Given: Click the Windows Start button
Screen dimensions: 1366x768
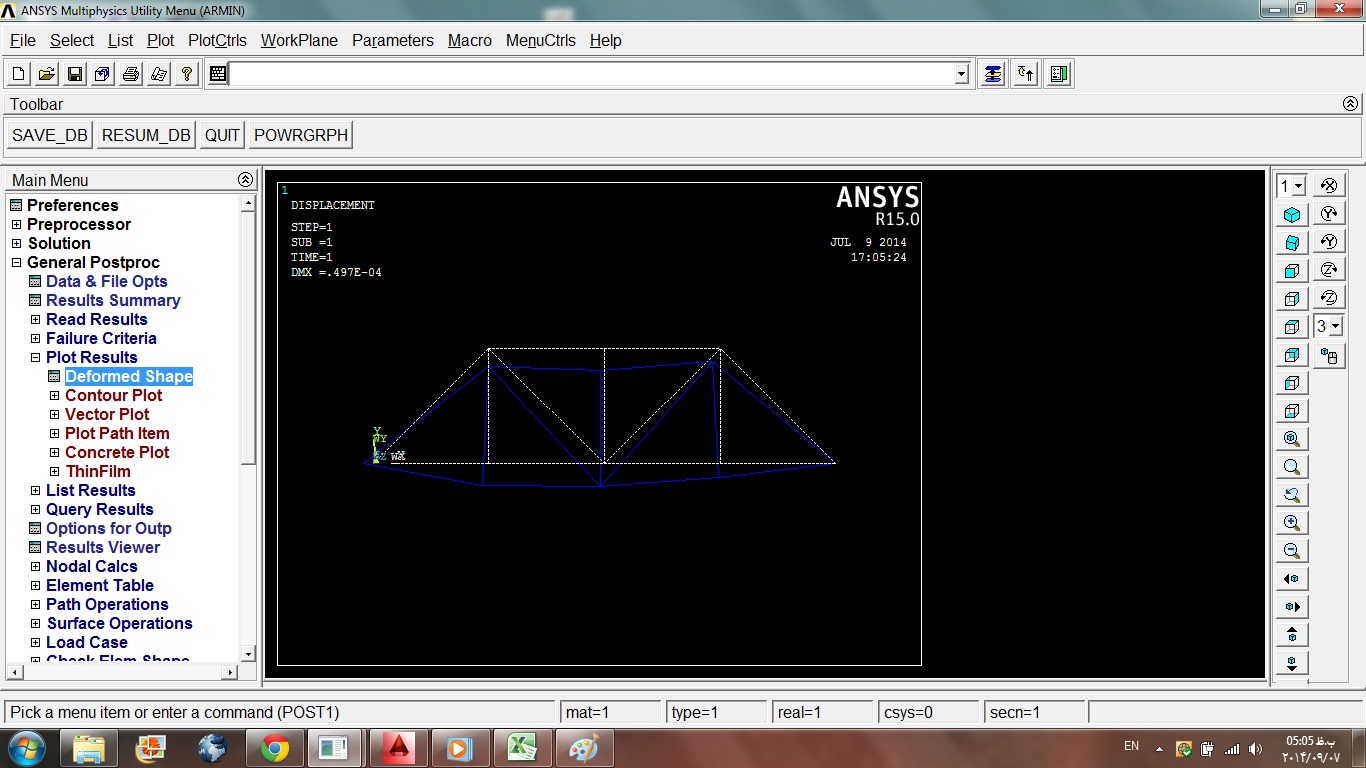Looking at the screenshot, I should (x=25, y=747).
